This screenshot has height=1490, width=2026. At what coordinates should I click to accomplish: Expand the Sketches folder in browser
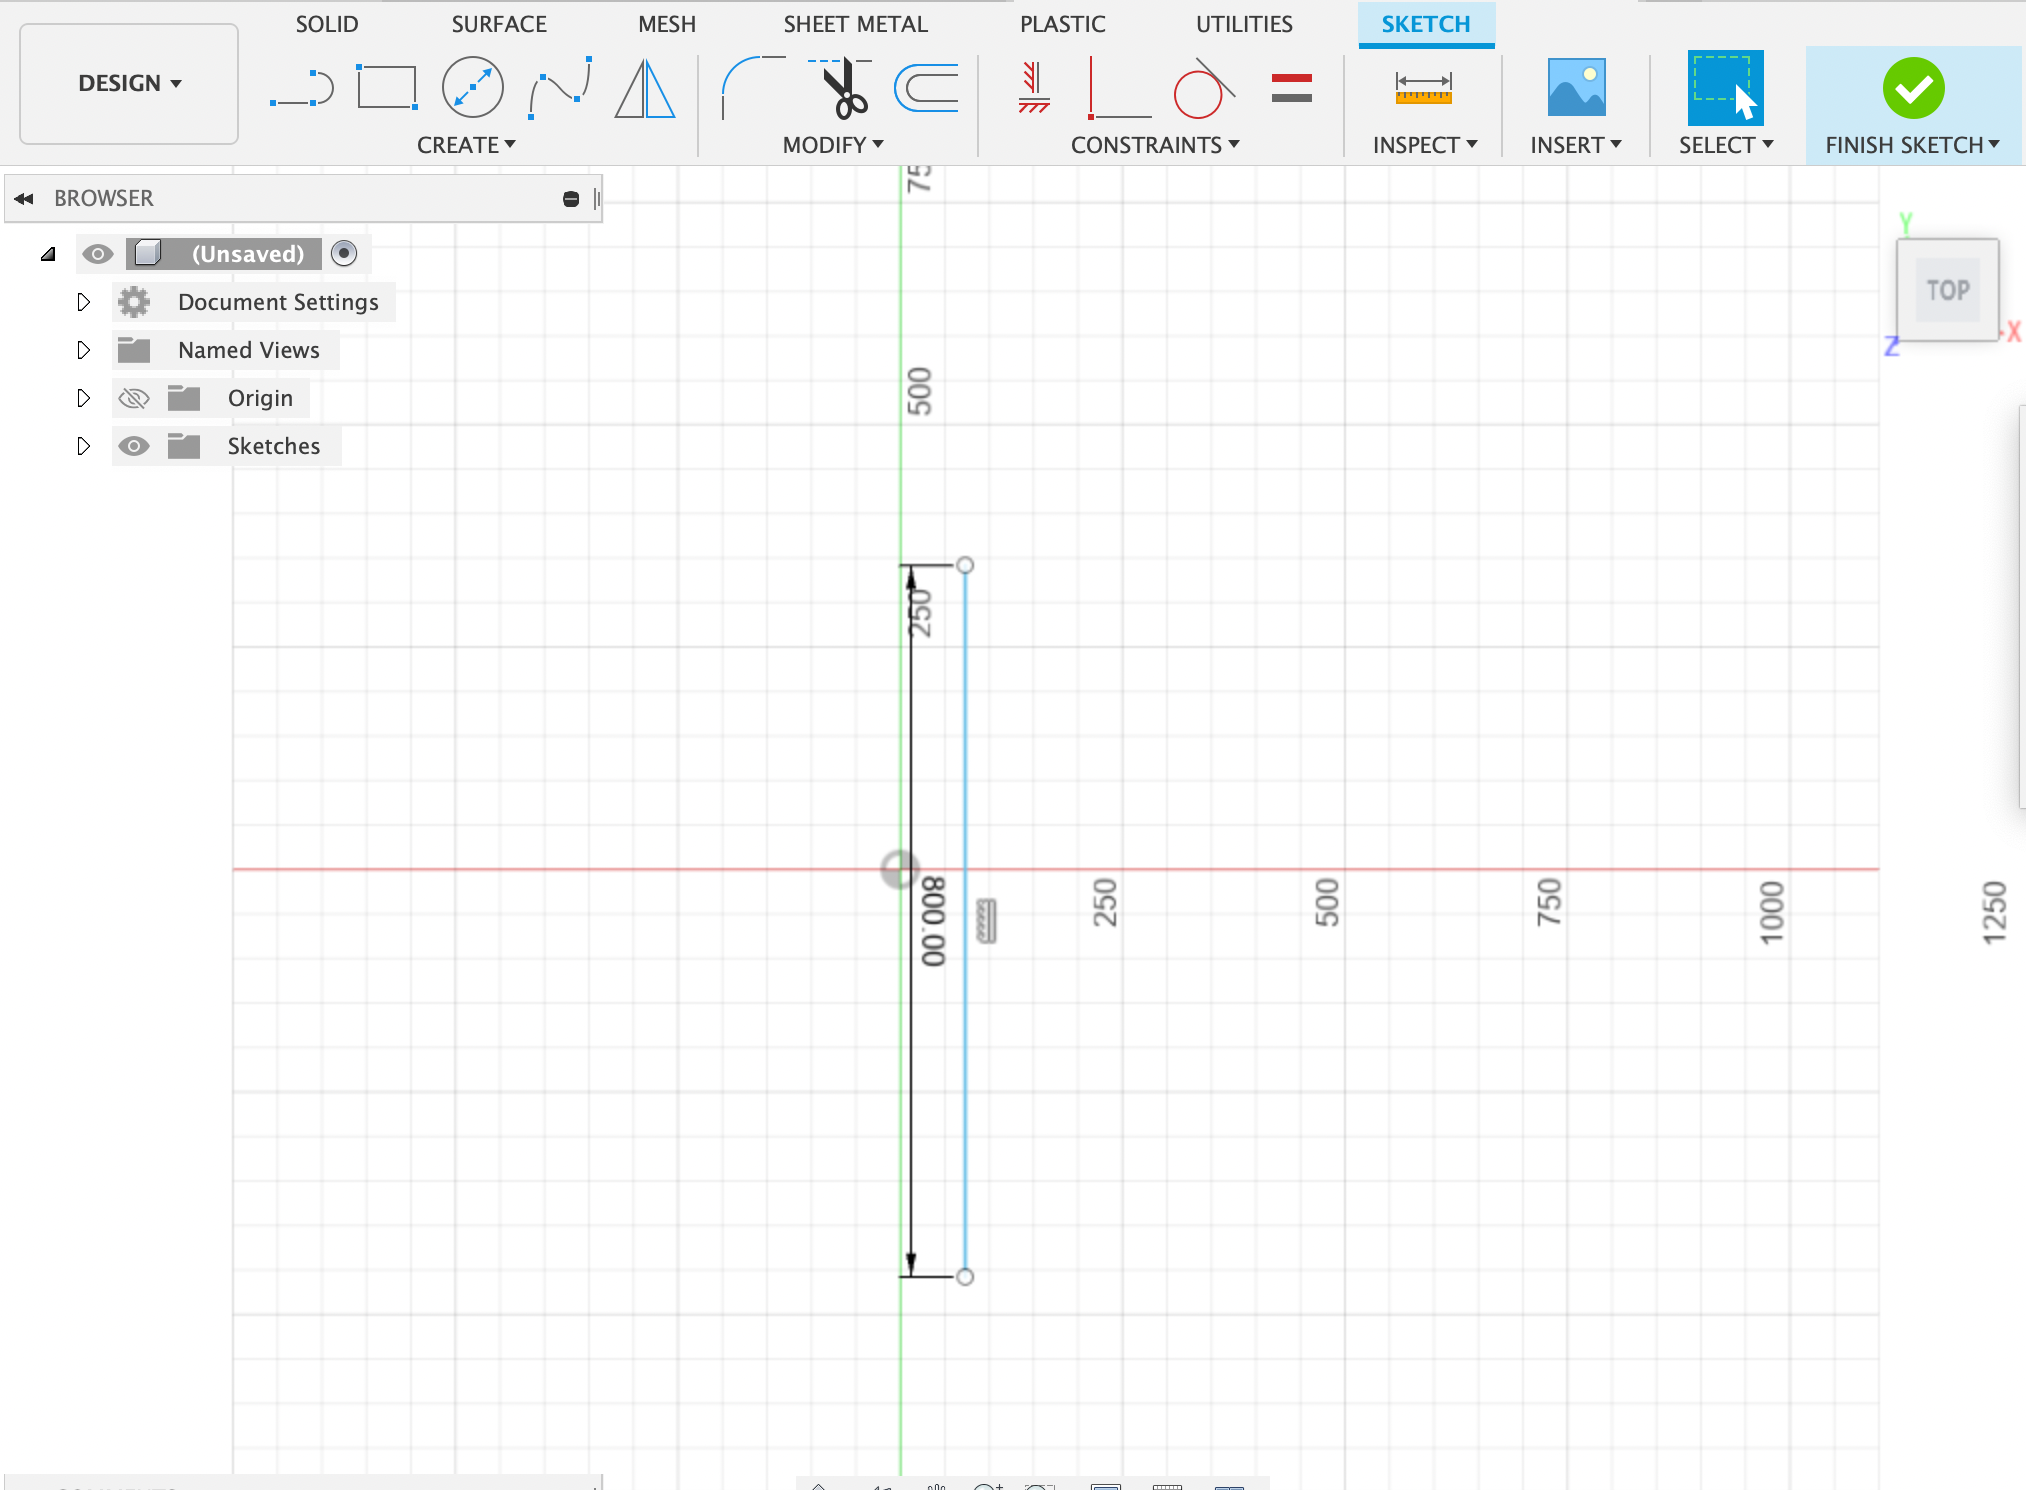pos(82,445)
